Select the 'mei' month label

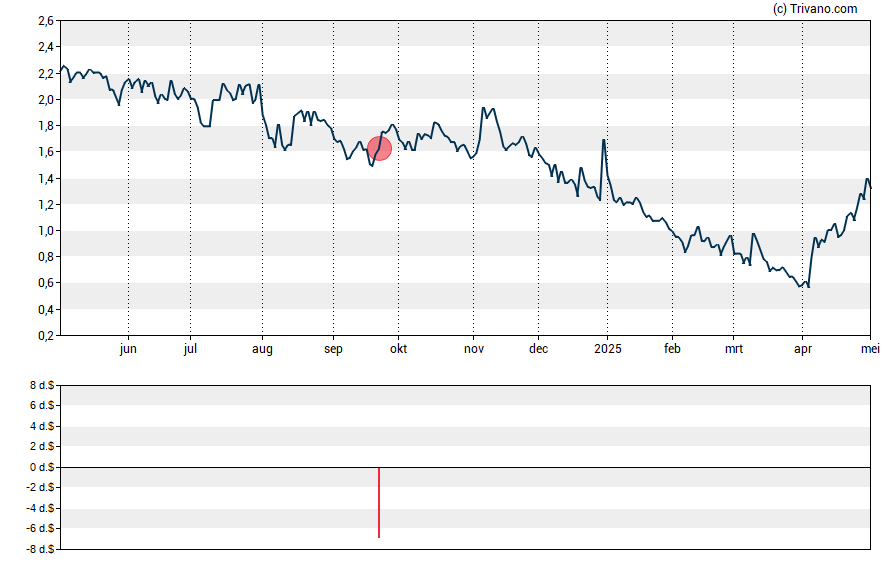point(870,349)
